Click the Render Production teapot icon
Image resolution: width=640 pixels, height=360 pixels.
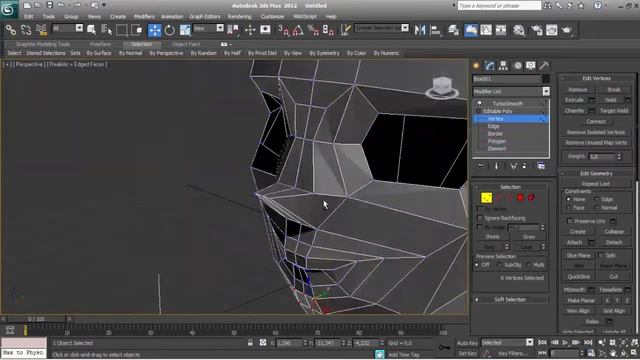(567, 30)
